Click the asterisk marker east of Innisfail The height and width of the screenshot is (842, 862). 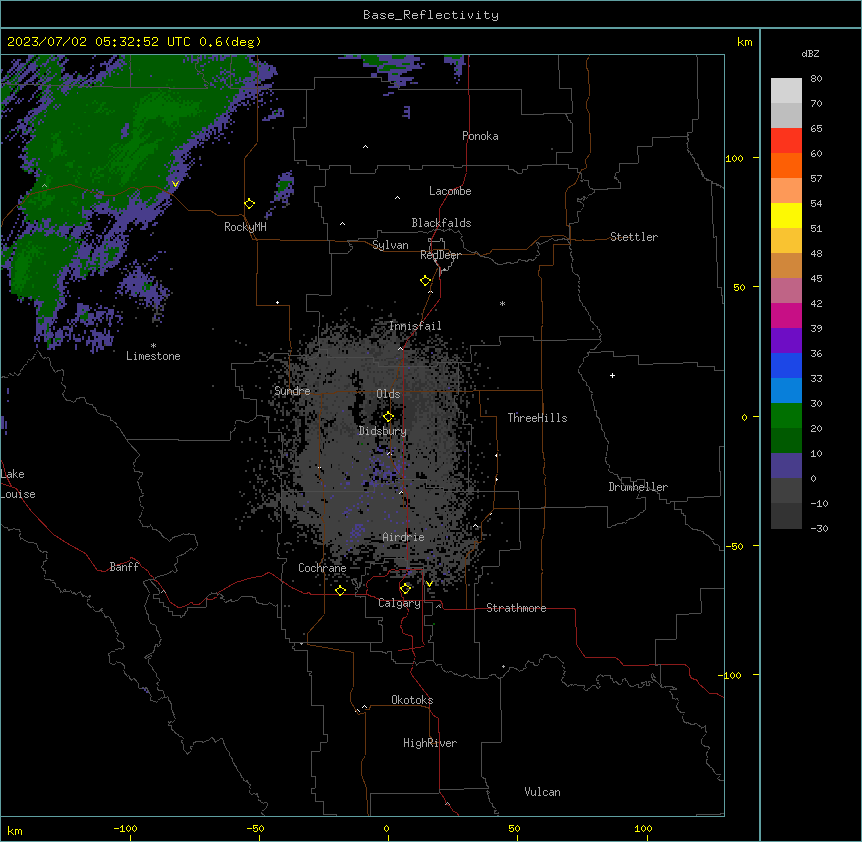[x=502, y=303]
